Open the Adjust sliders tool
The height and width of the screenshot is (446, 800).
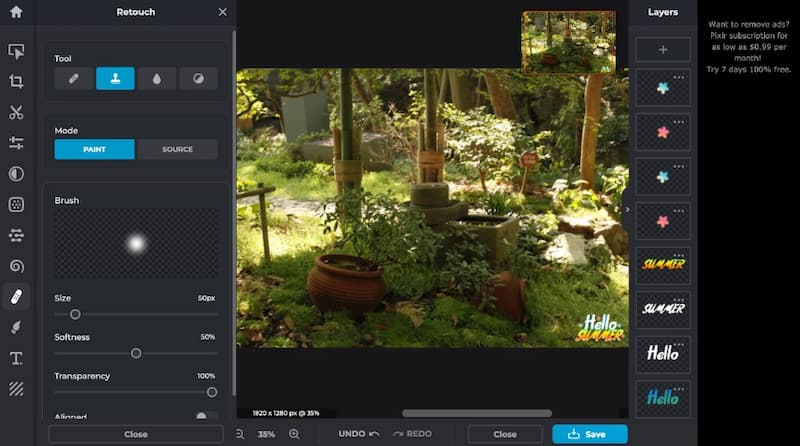coord(16,143)
